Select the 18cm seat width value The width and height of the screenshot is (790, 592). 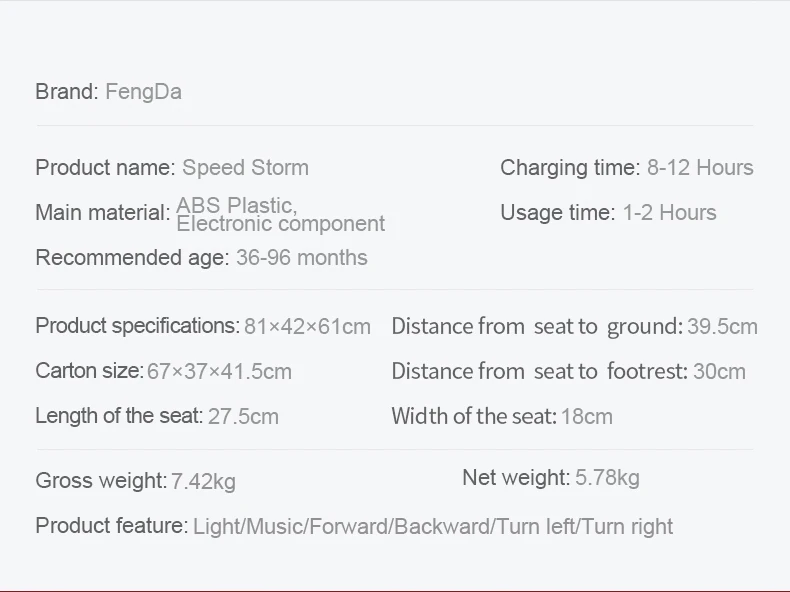coord(587,417)
